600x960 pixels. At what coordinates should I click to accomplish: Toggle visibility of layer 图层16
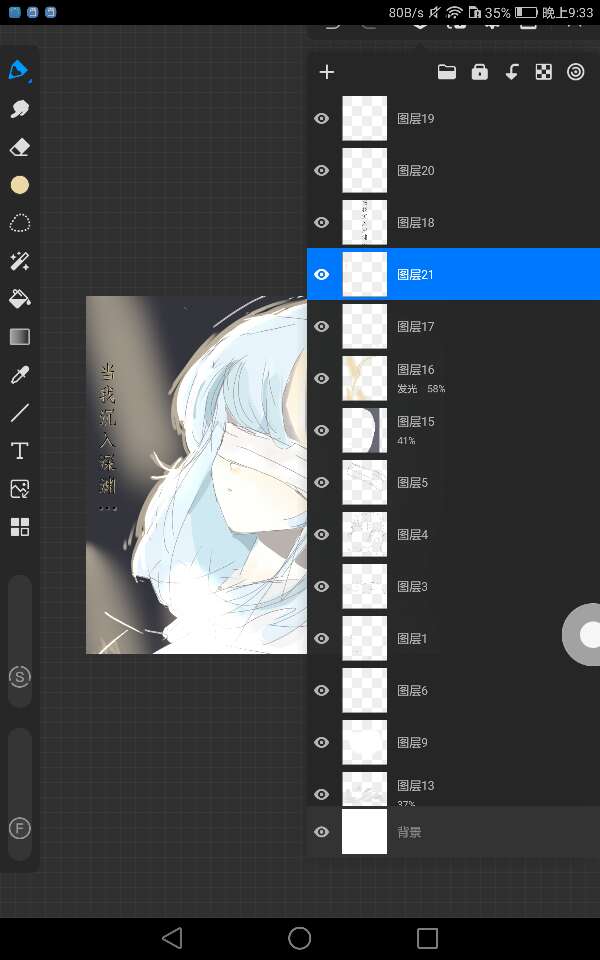click(x=322, y=379)
